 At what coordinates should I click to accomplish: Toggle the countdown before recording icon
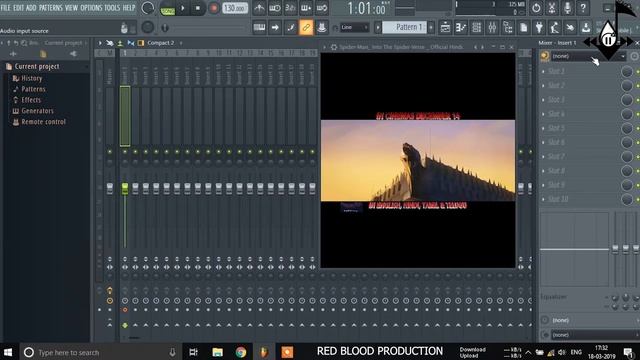290,8
